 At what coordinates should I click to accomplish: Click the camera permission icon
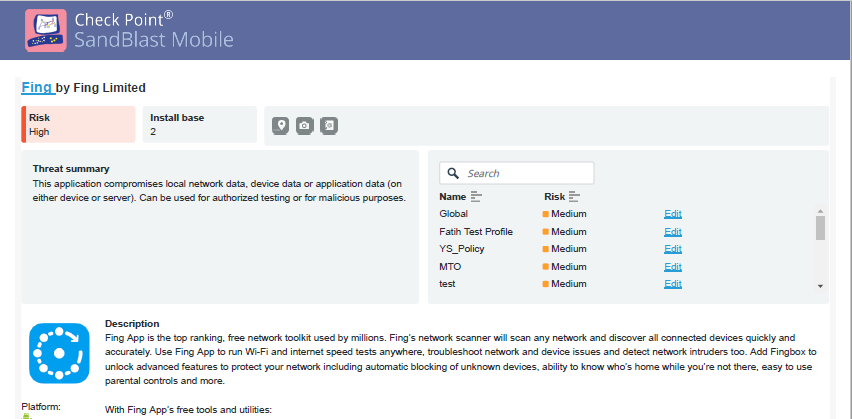click(x=304, y=125)
